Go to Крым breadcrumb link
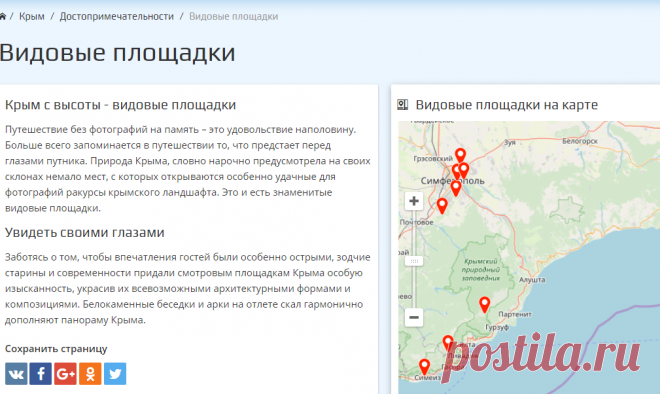Viewport: 660px width, 394px height. [x=32, y=16]
